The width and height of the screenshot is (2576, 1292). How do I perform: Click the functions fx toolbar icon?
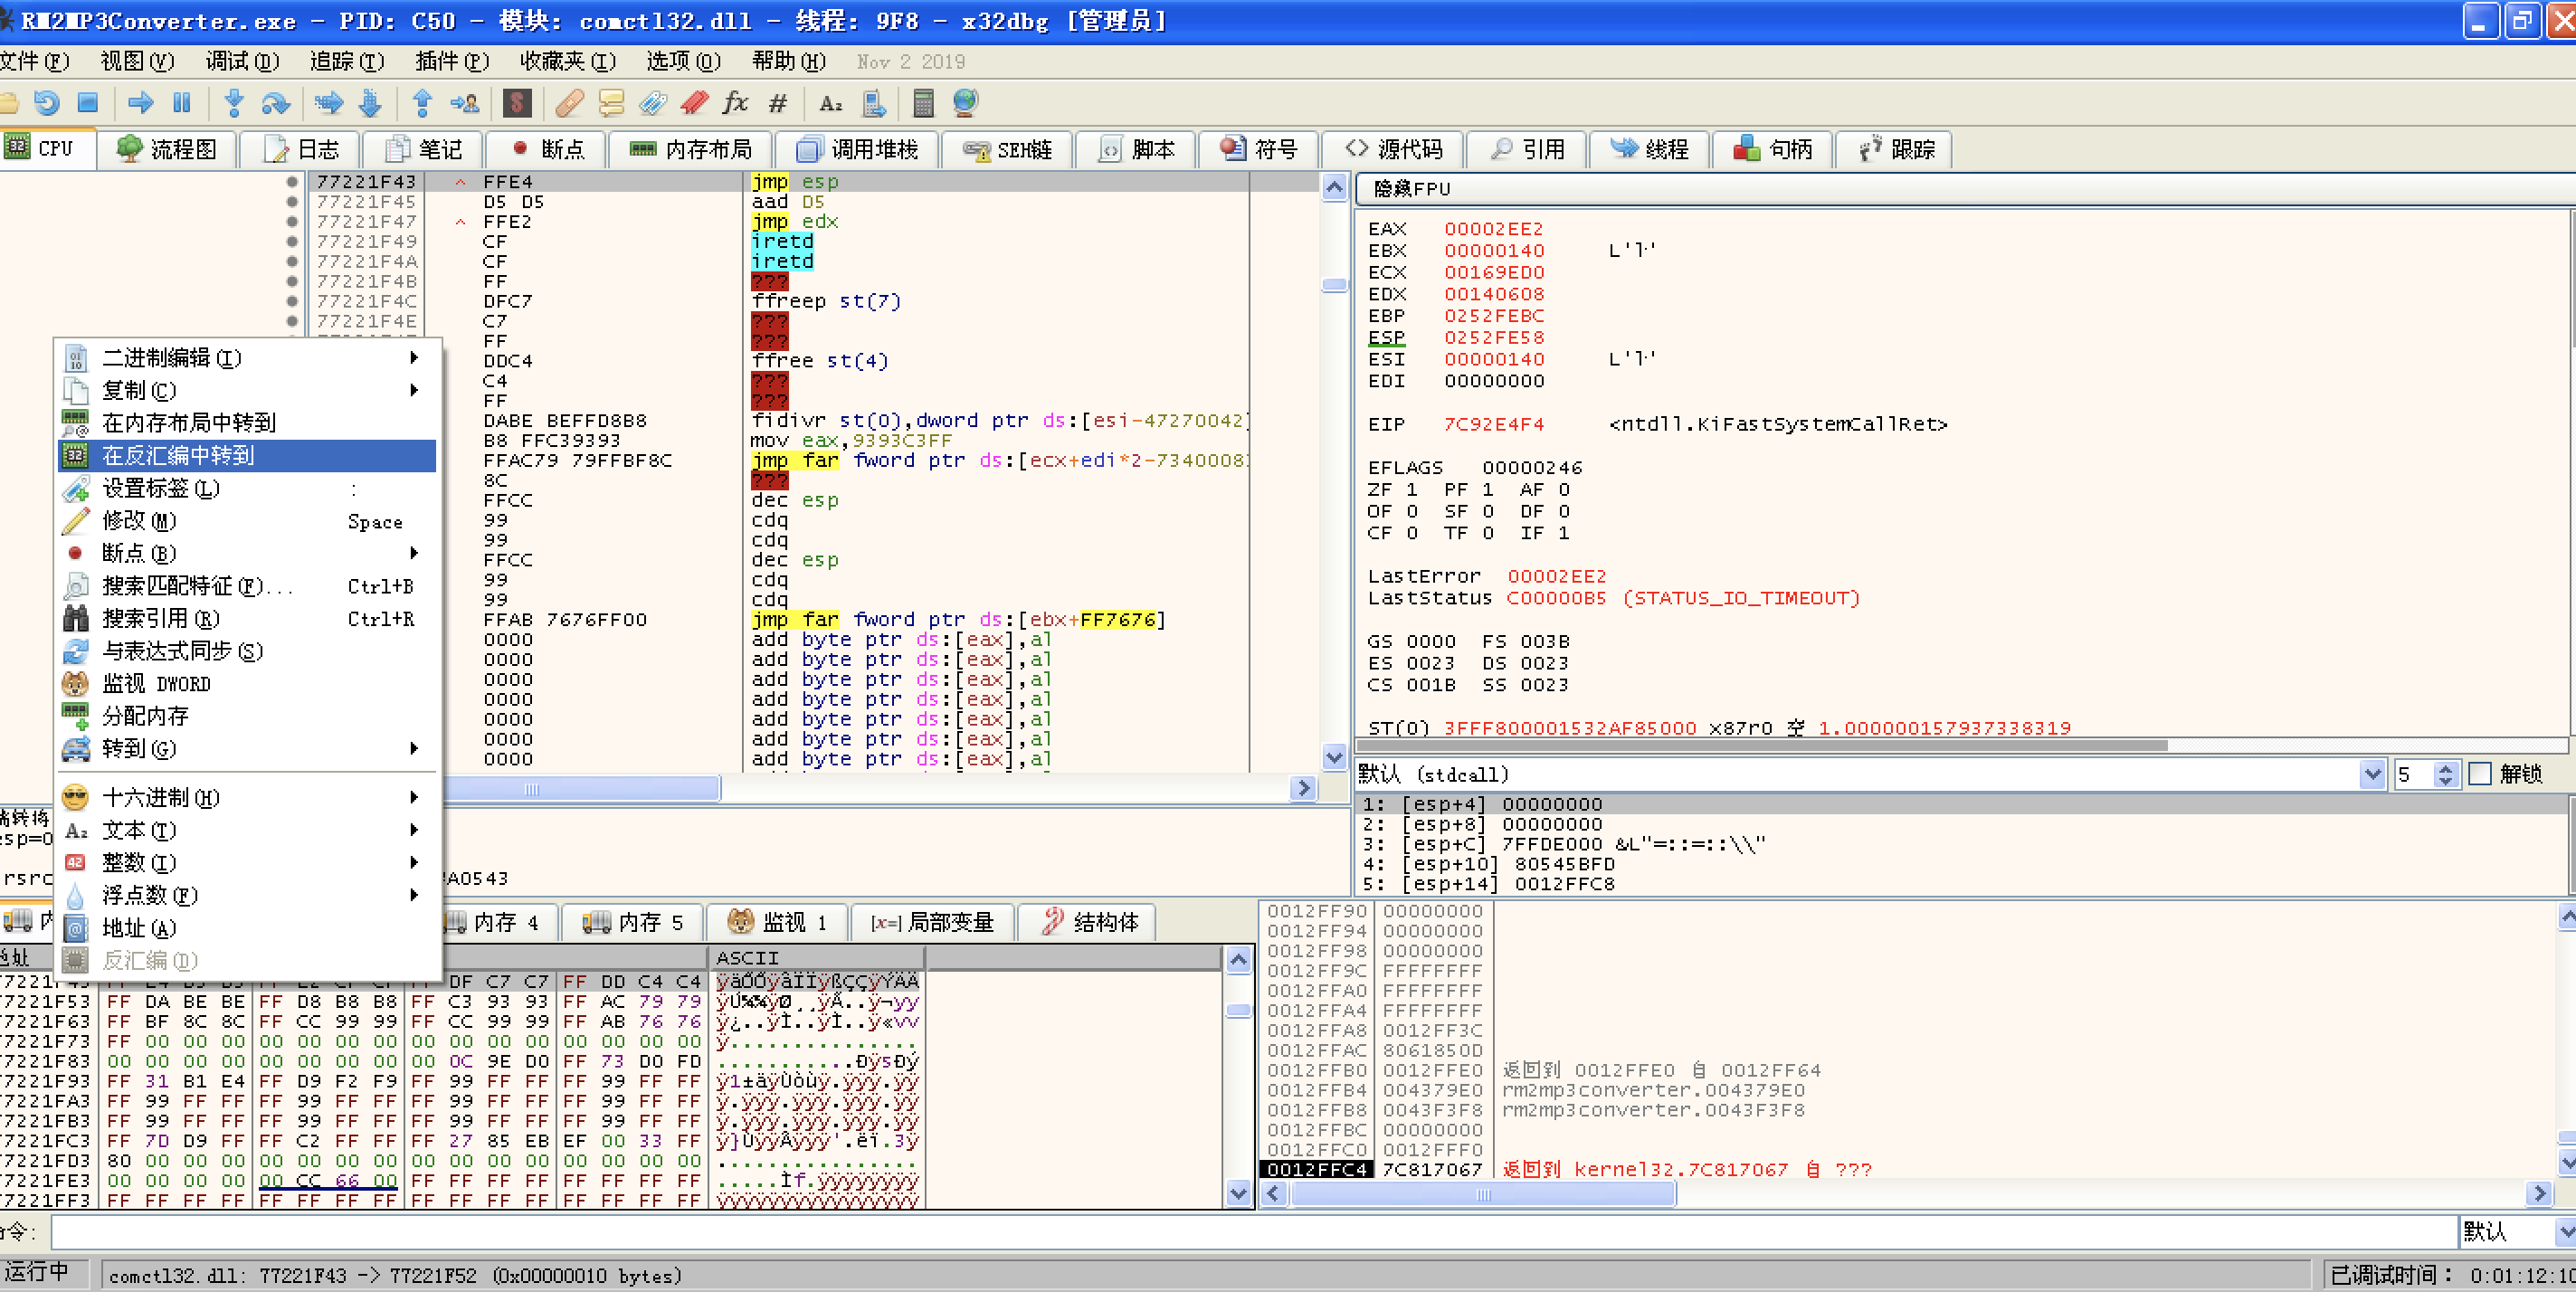point(736,103)
